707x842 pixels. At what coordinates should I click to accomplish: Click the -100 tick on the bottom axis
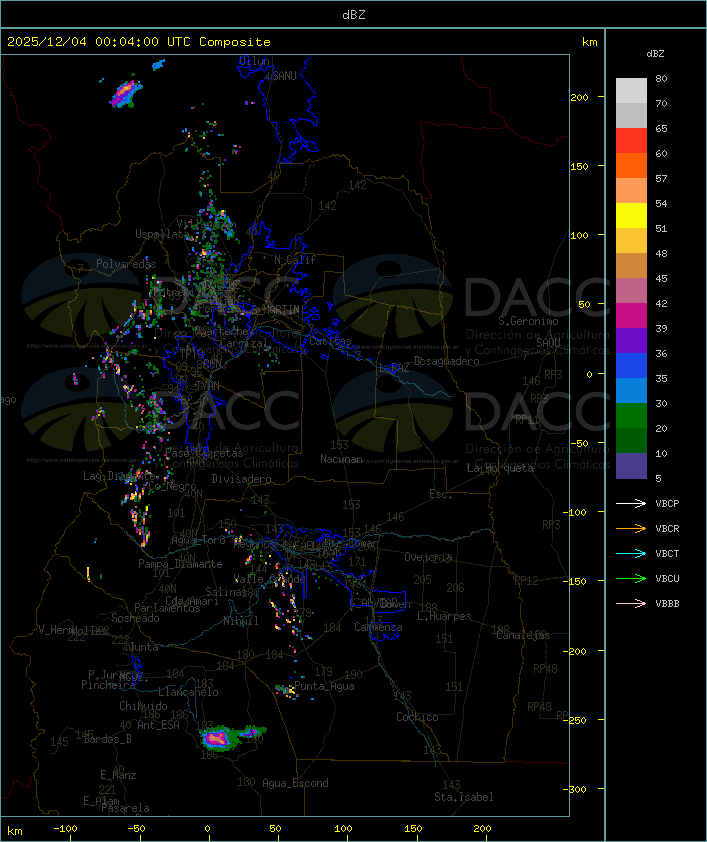tap(65, 829)
